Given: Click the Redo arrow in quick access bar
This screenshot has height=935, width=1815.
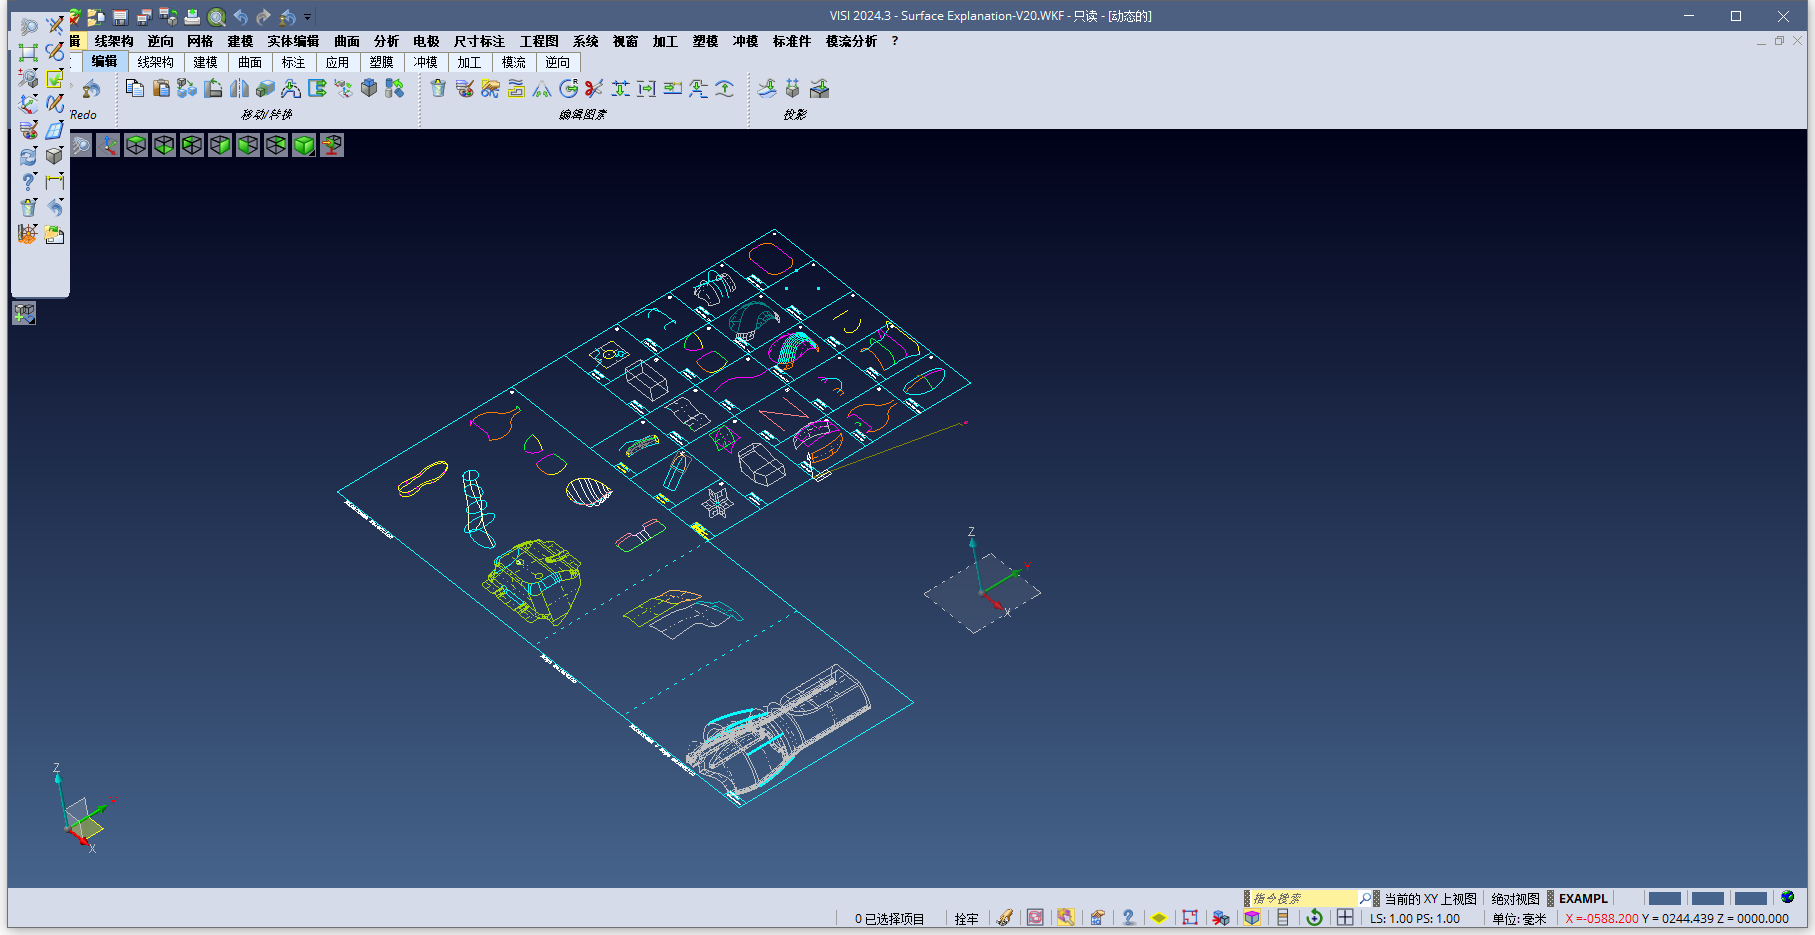Looking at the screenshot, I should (x=263, y=17).
